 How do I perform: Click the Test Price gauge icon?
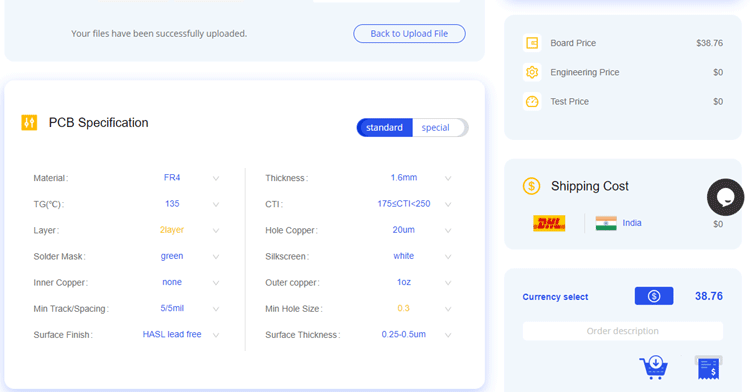(532, 101)
